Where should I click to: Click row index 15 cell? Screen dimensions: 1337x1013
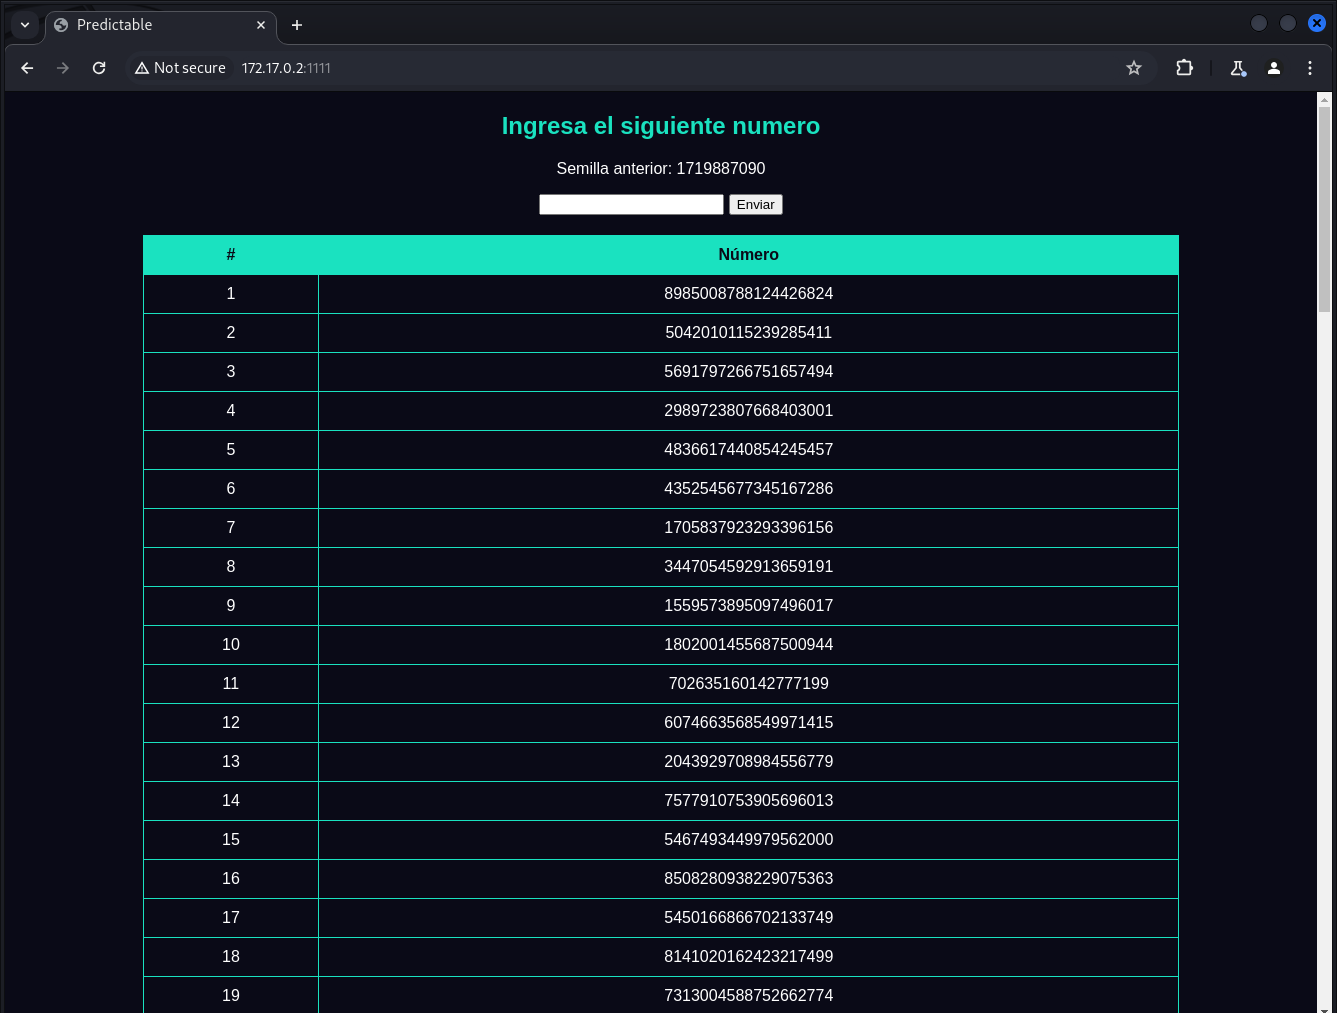pos(231,839)
